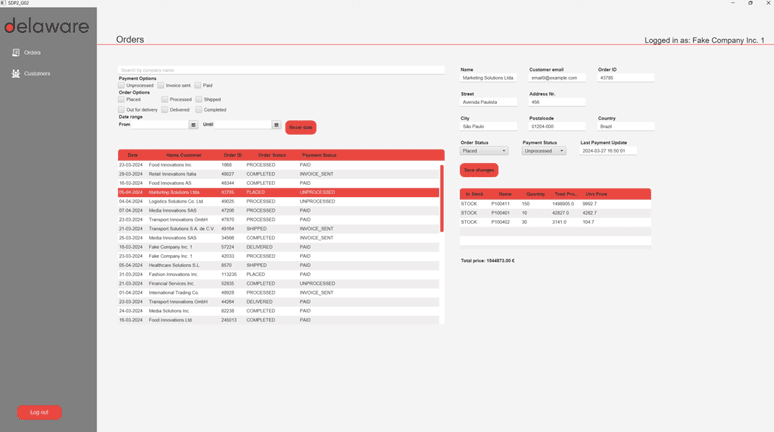Click the Name field showing Marketing Solutions Ltda
This screenshot has width=774, height=432.
click(489, 78)
